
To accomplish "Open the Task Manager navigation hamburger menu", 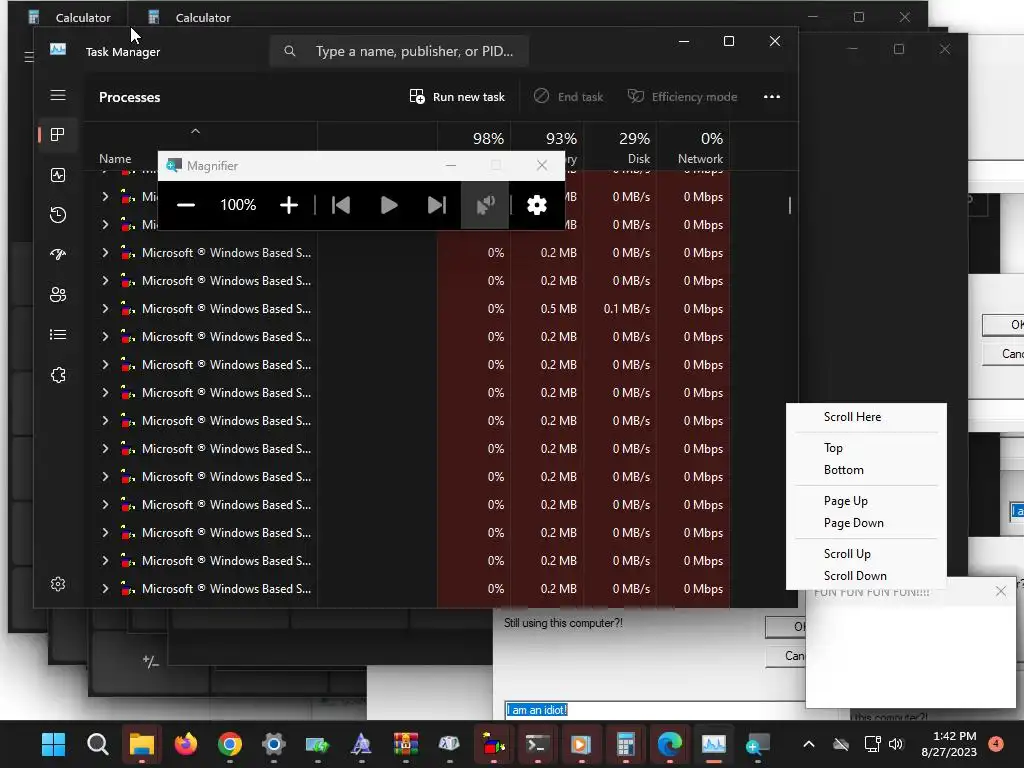I will pos(58,95).
